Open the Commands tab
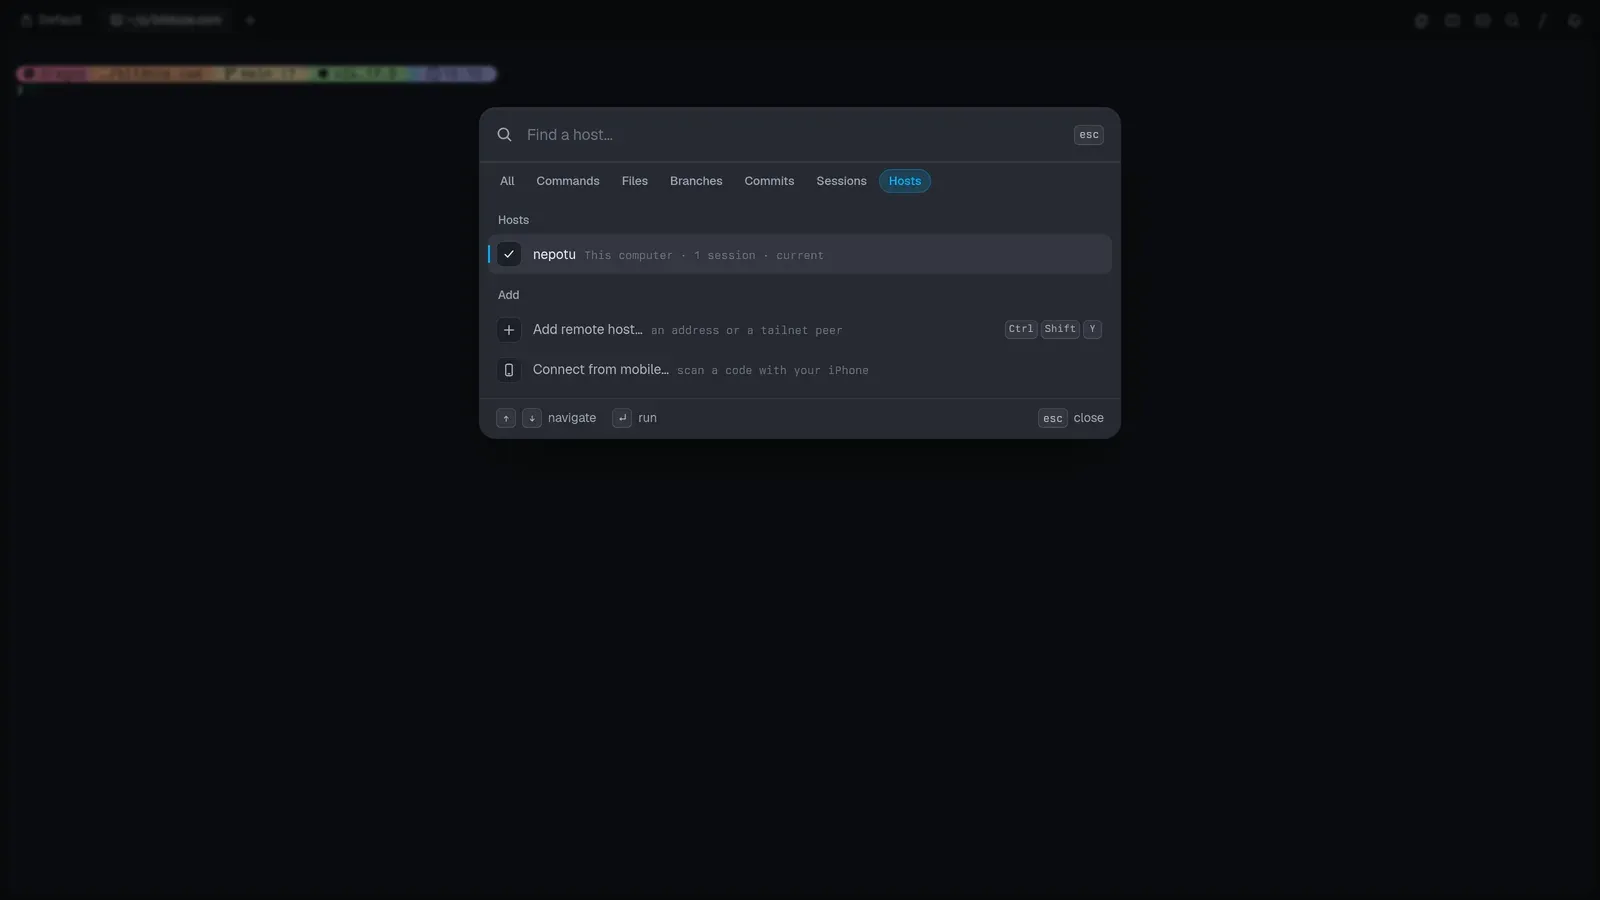1600x900 pixels. pos(568,181)
